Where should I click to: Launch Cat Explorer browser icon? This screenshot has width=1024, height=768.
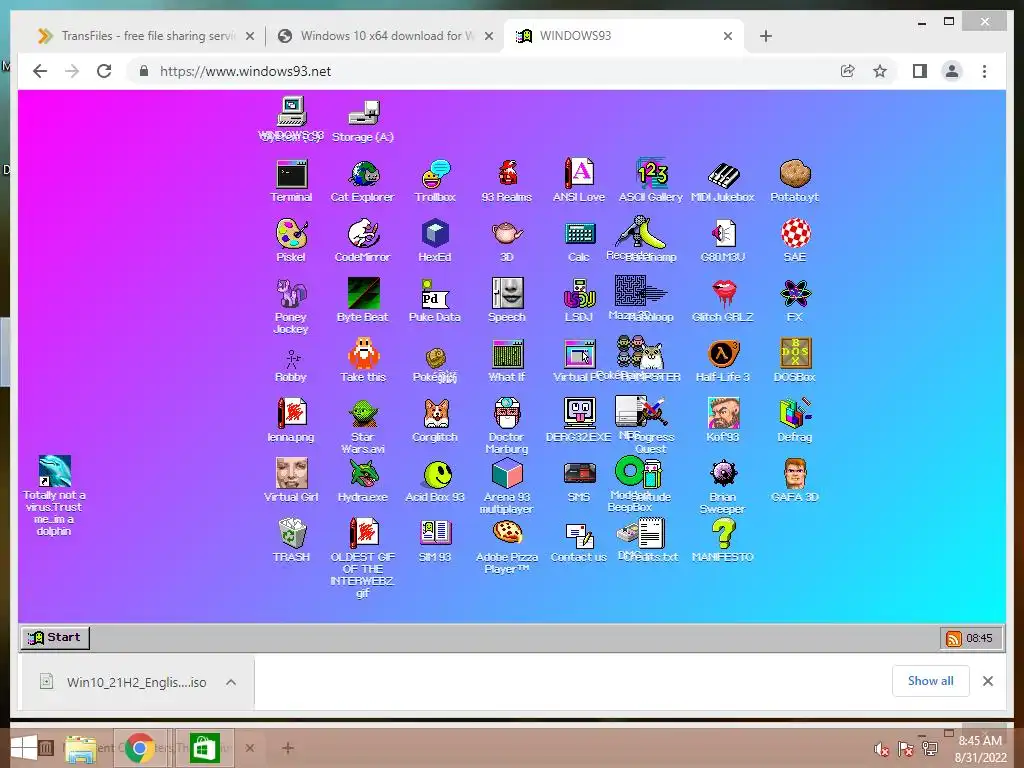tap(362, 181)
